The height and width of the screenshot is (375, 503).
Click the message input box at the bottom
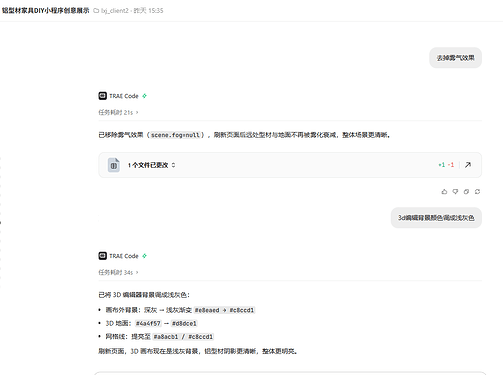(x=290, y=373)
